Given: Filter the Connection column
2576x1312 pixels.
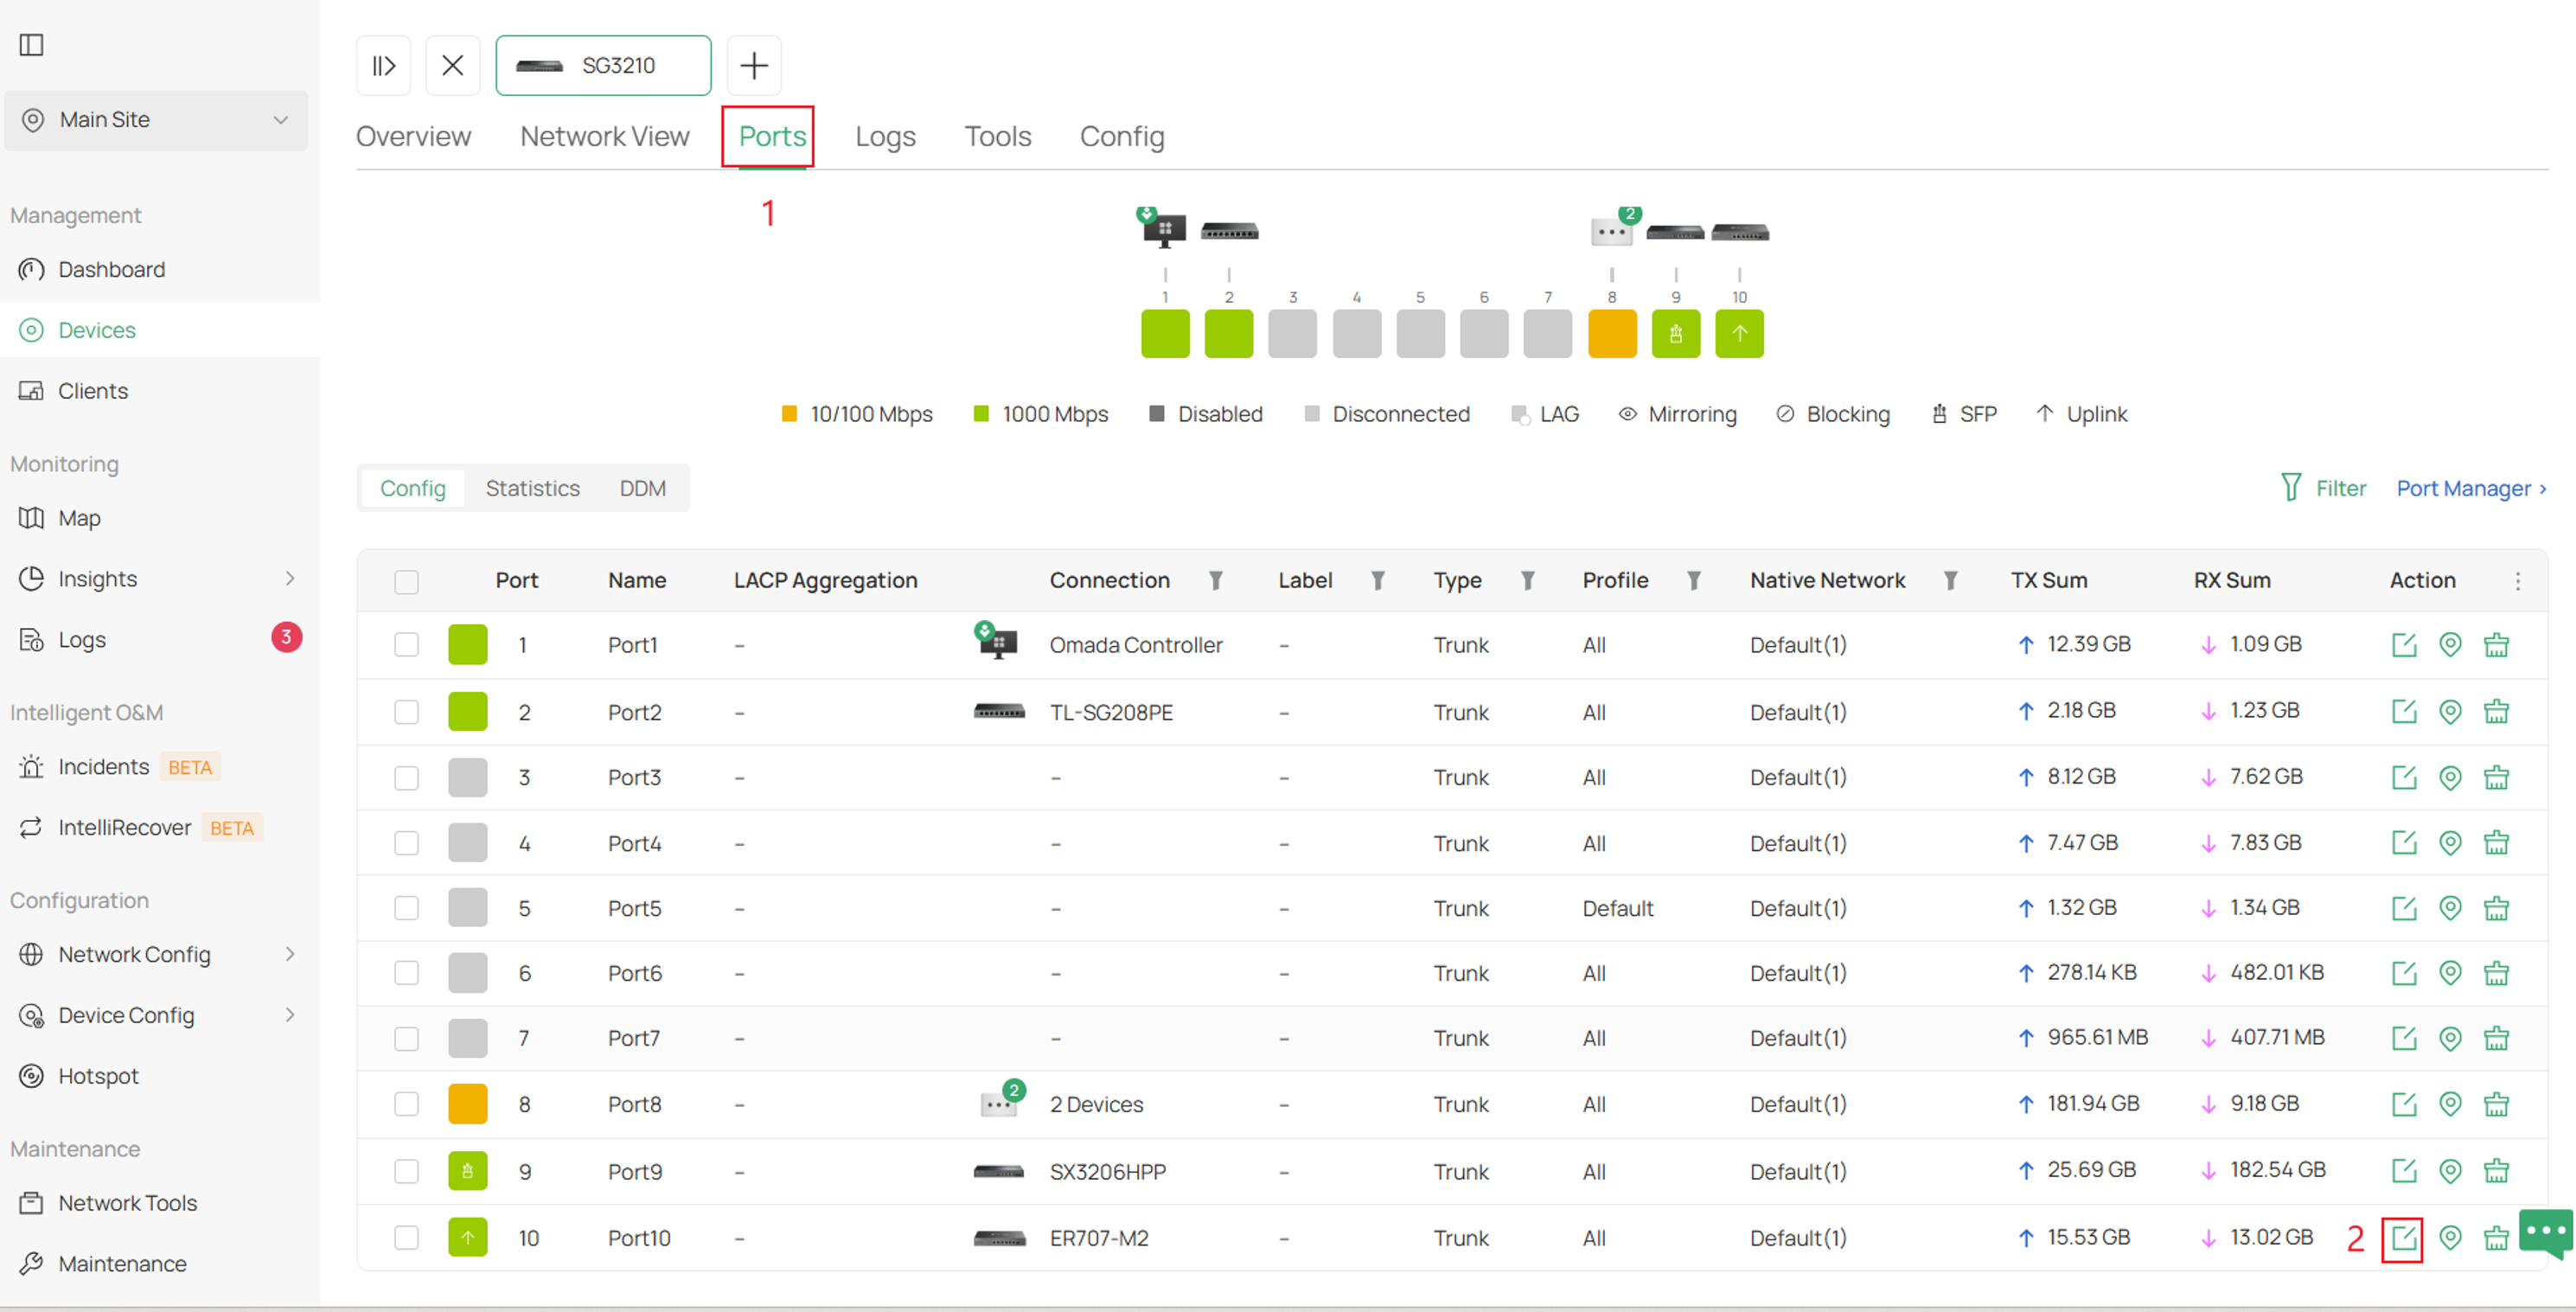Looking at the screenshot, I should (x=1215, y=581).
